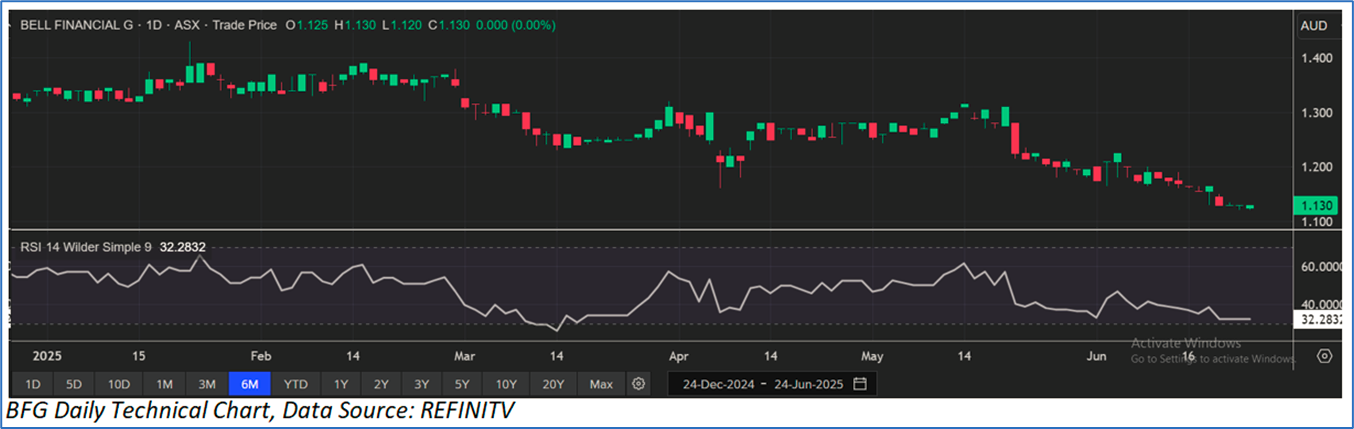Click the AUD currency label
The image size is (1354, 429).
click(x=1312, y=26)
